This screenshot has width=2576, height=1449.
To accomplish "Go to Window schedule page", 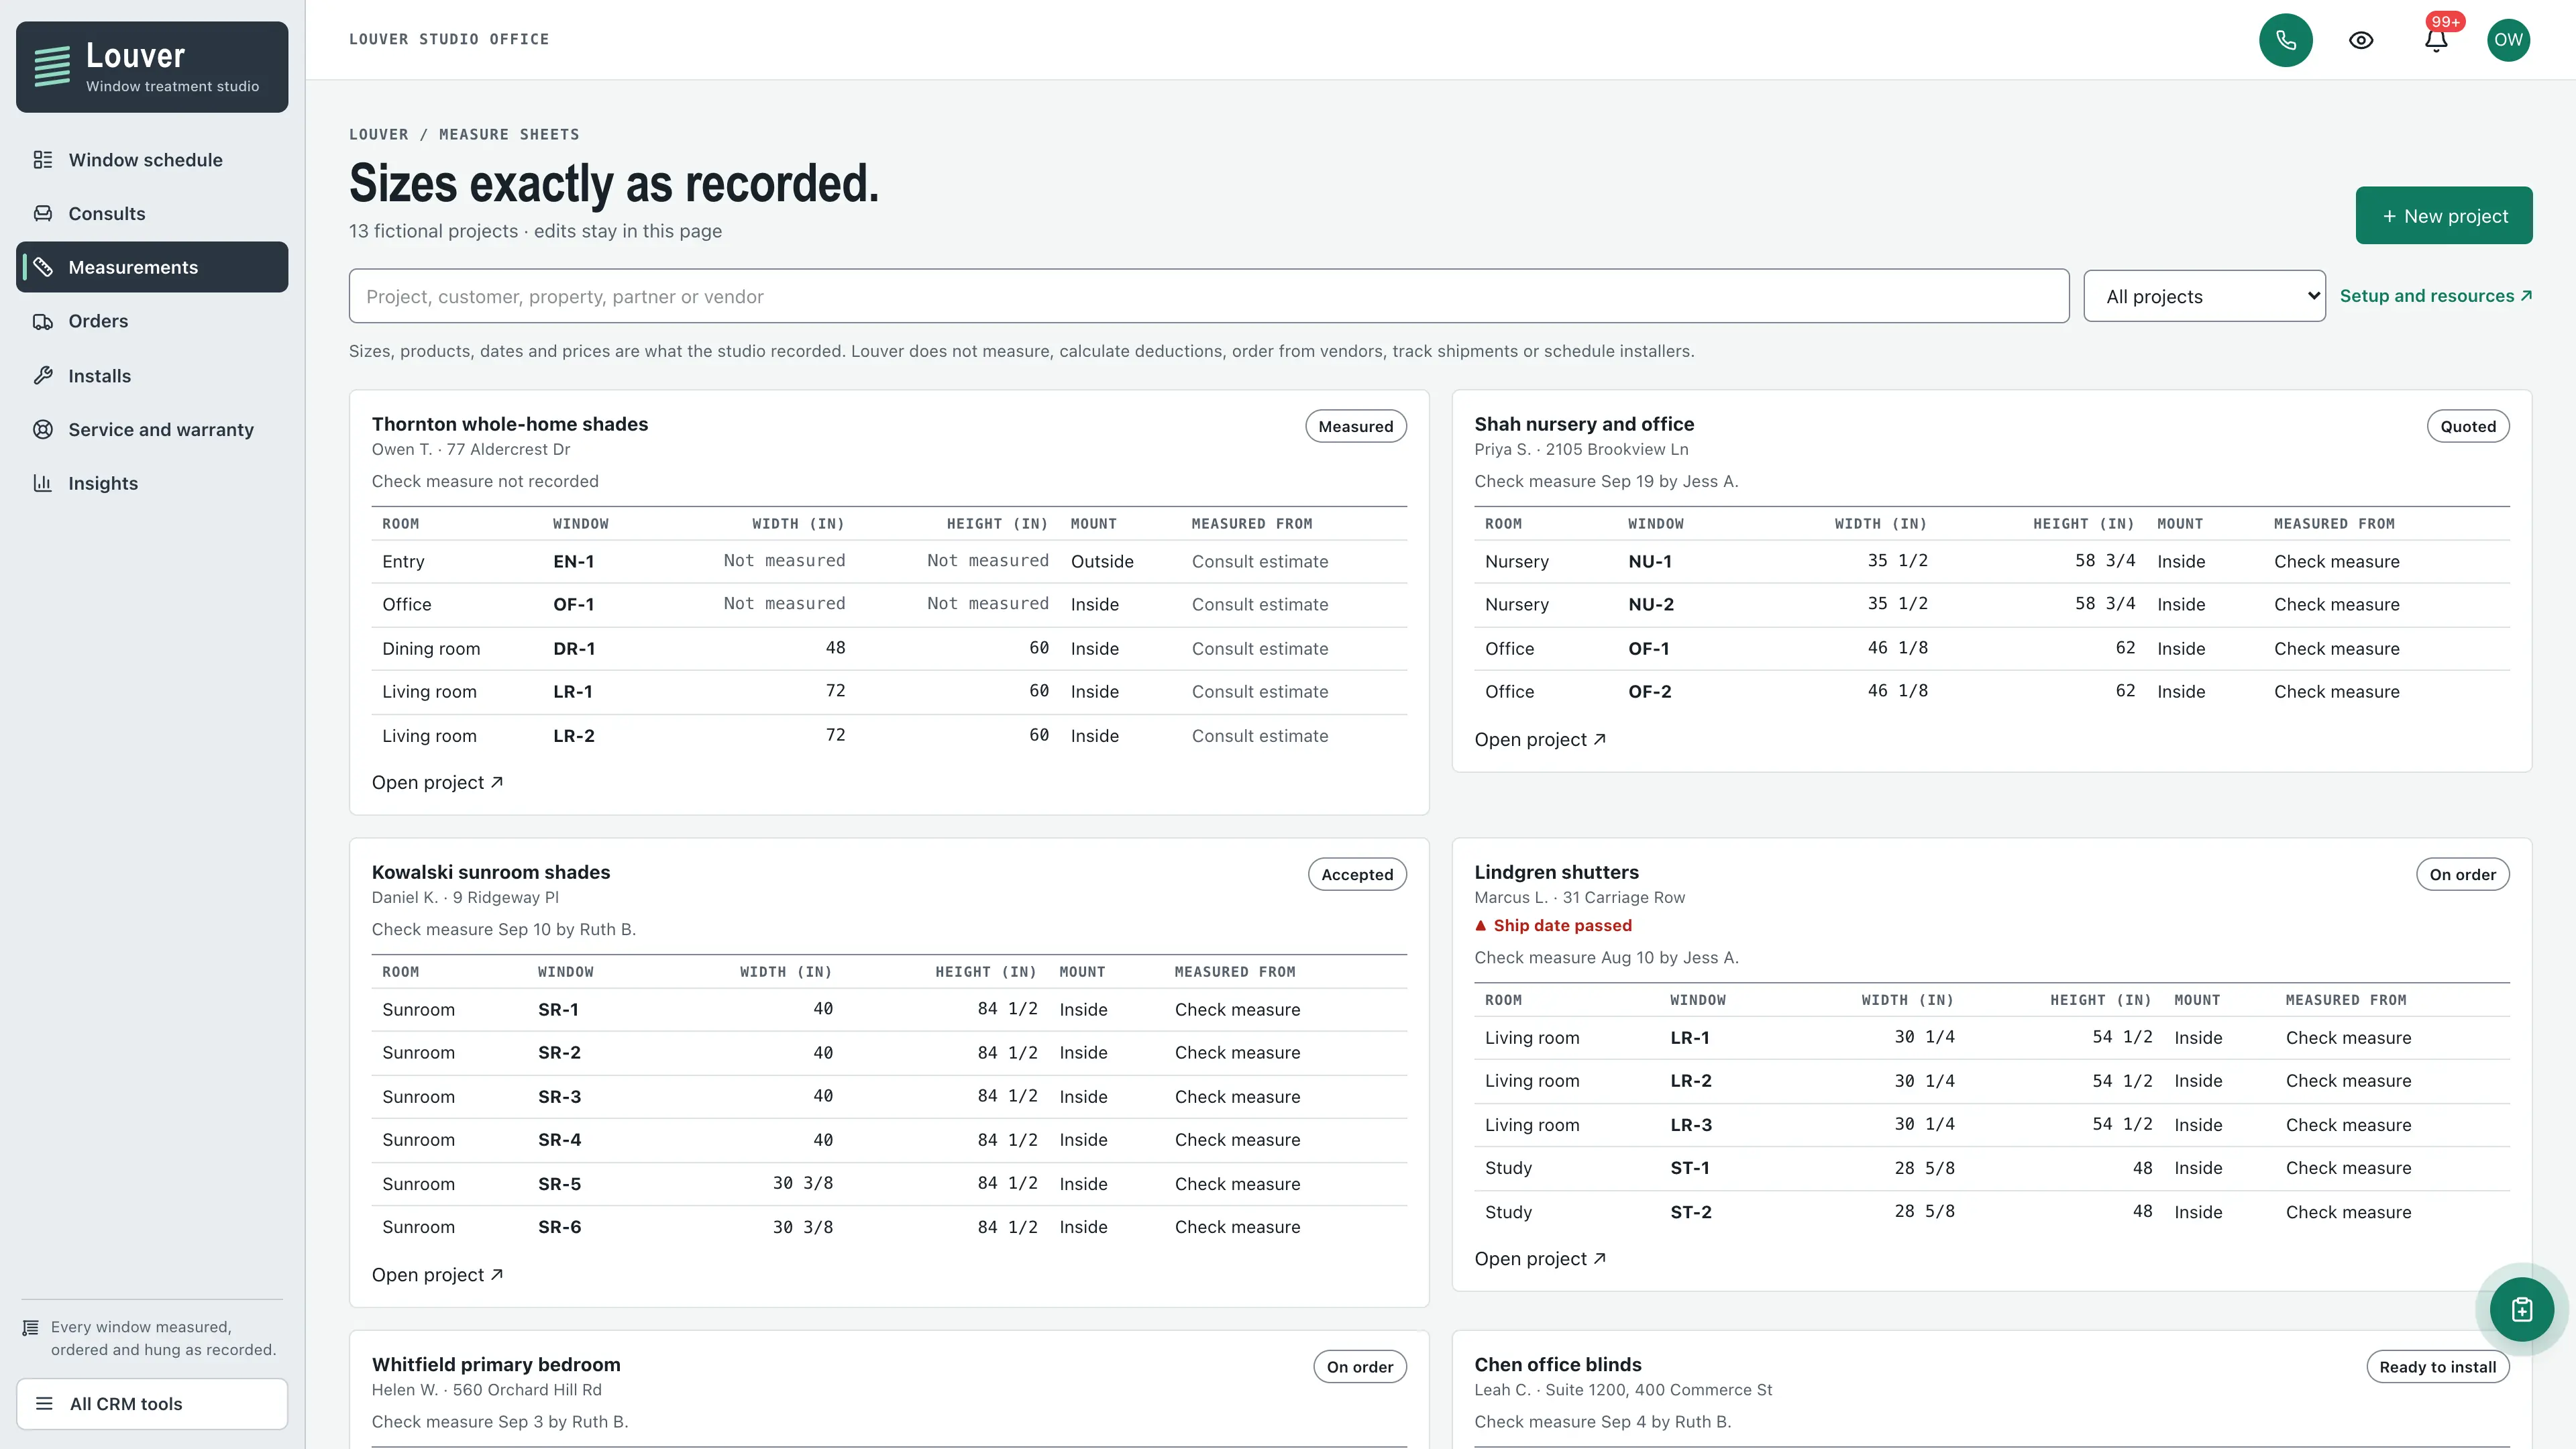I will (x=152, y=160).
